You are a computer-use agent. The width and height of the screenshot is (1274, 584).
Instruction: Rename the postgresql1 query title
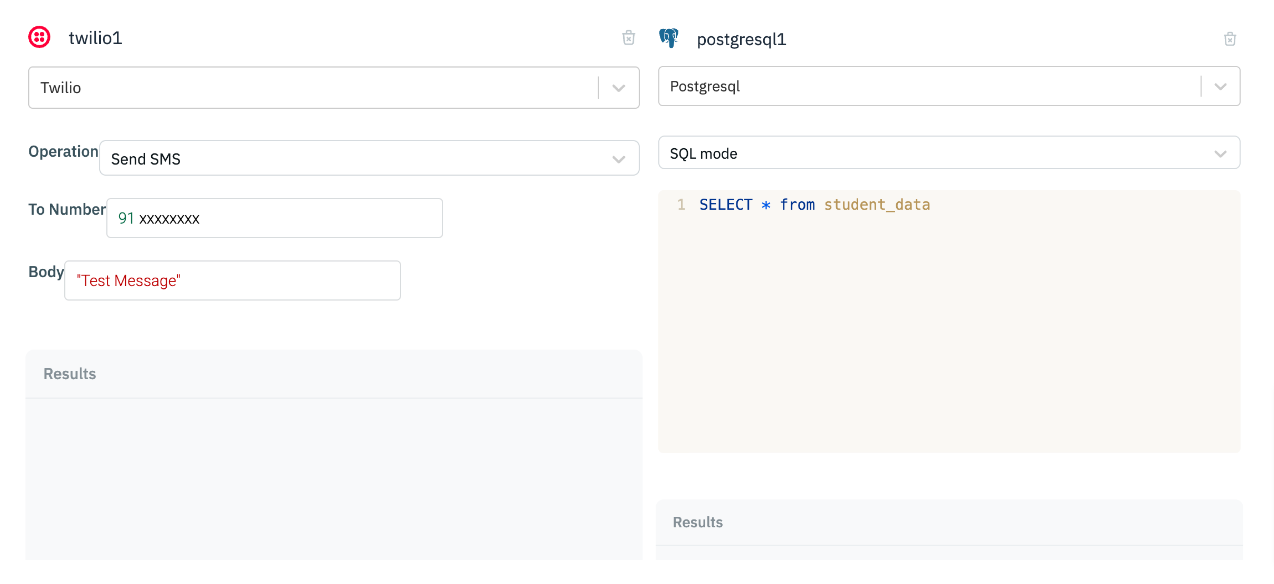click(741, 39)
